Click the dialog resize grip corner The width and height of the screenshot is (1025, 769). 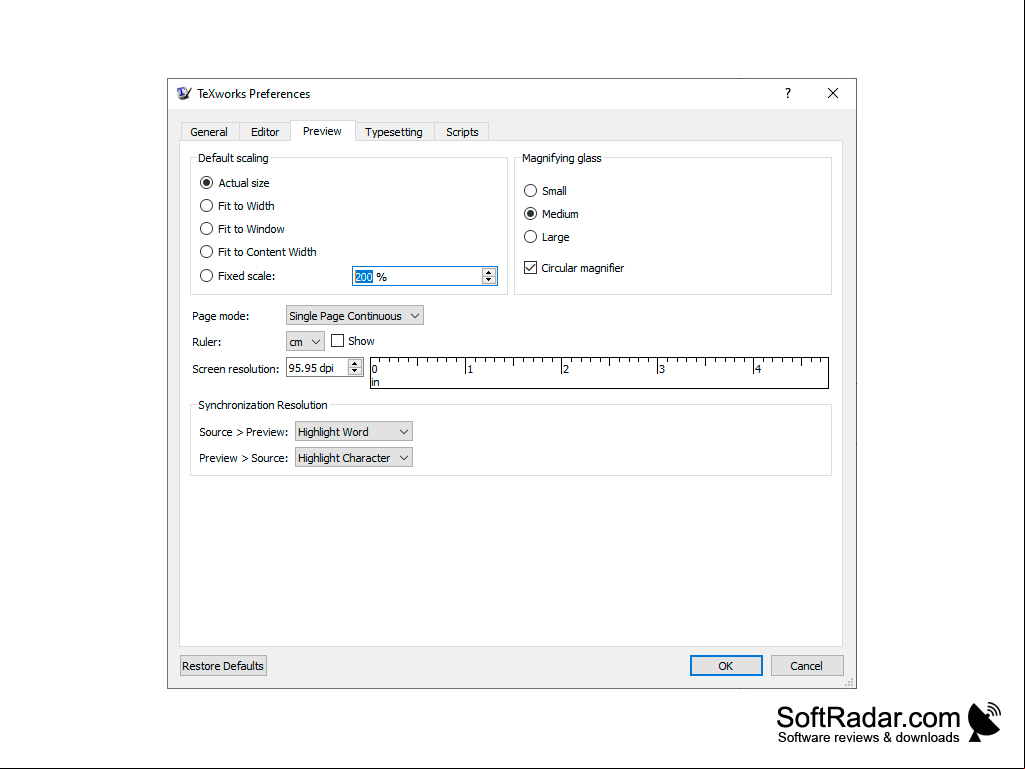[x=849, y=682]
